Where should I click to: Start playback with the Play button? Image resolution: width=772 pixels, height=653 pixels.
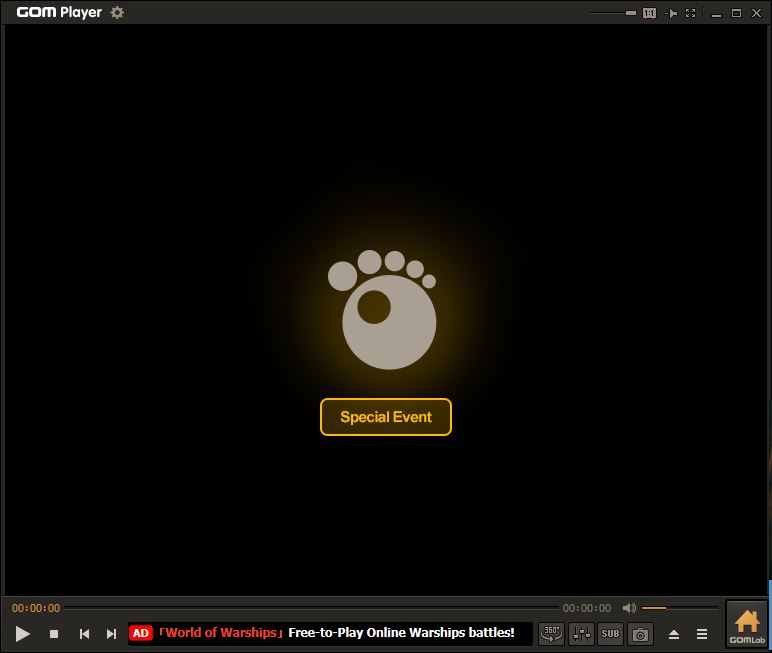22,634
